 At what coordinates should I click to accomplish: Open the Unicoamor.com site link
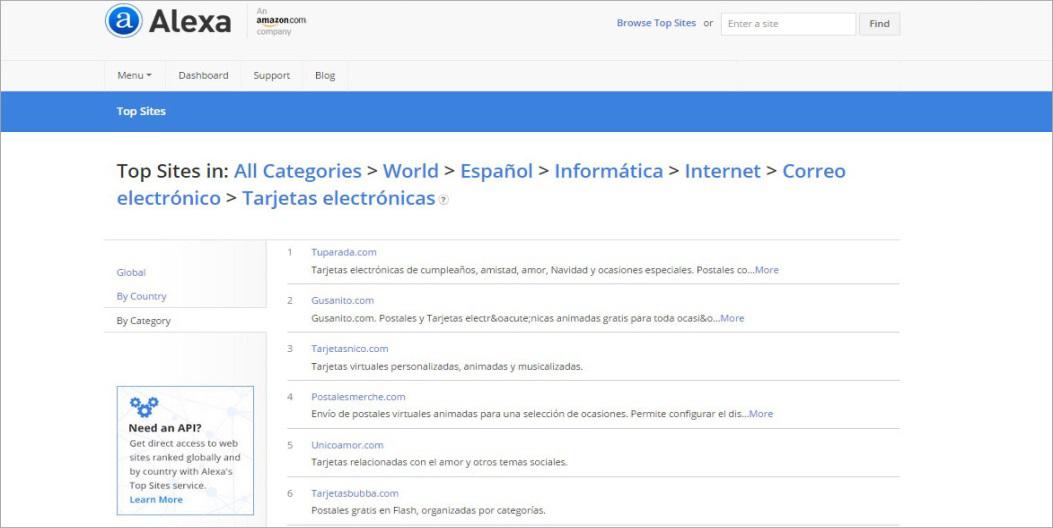coord(347,445)
